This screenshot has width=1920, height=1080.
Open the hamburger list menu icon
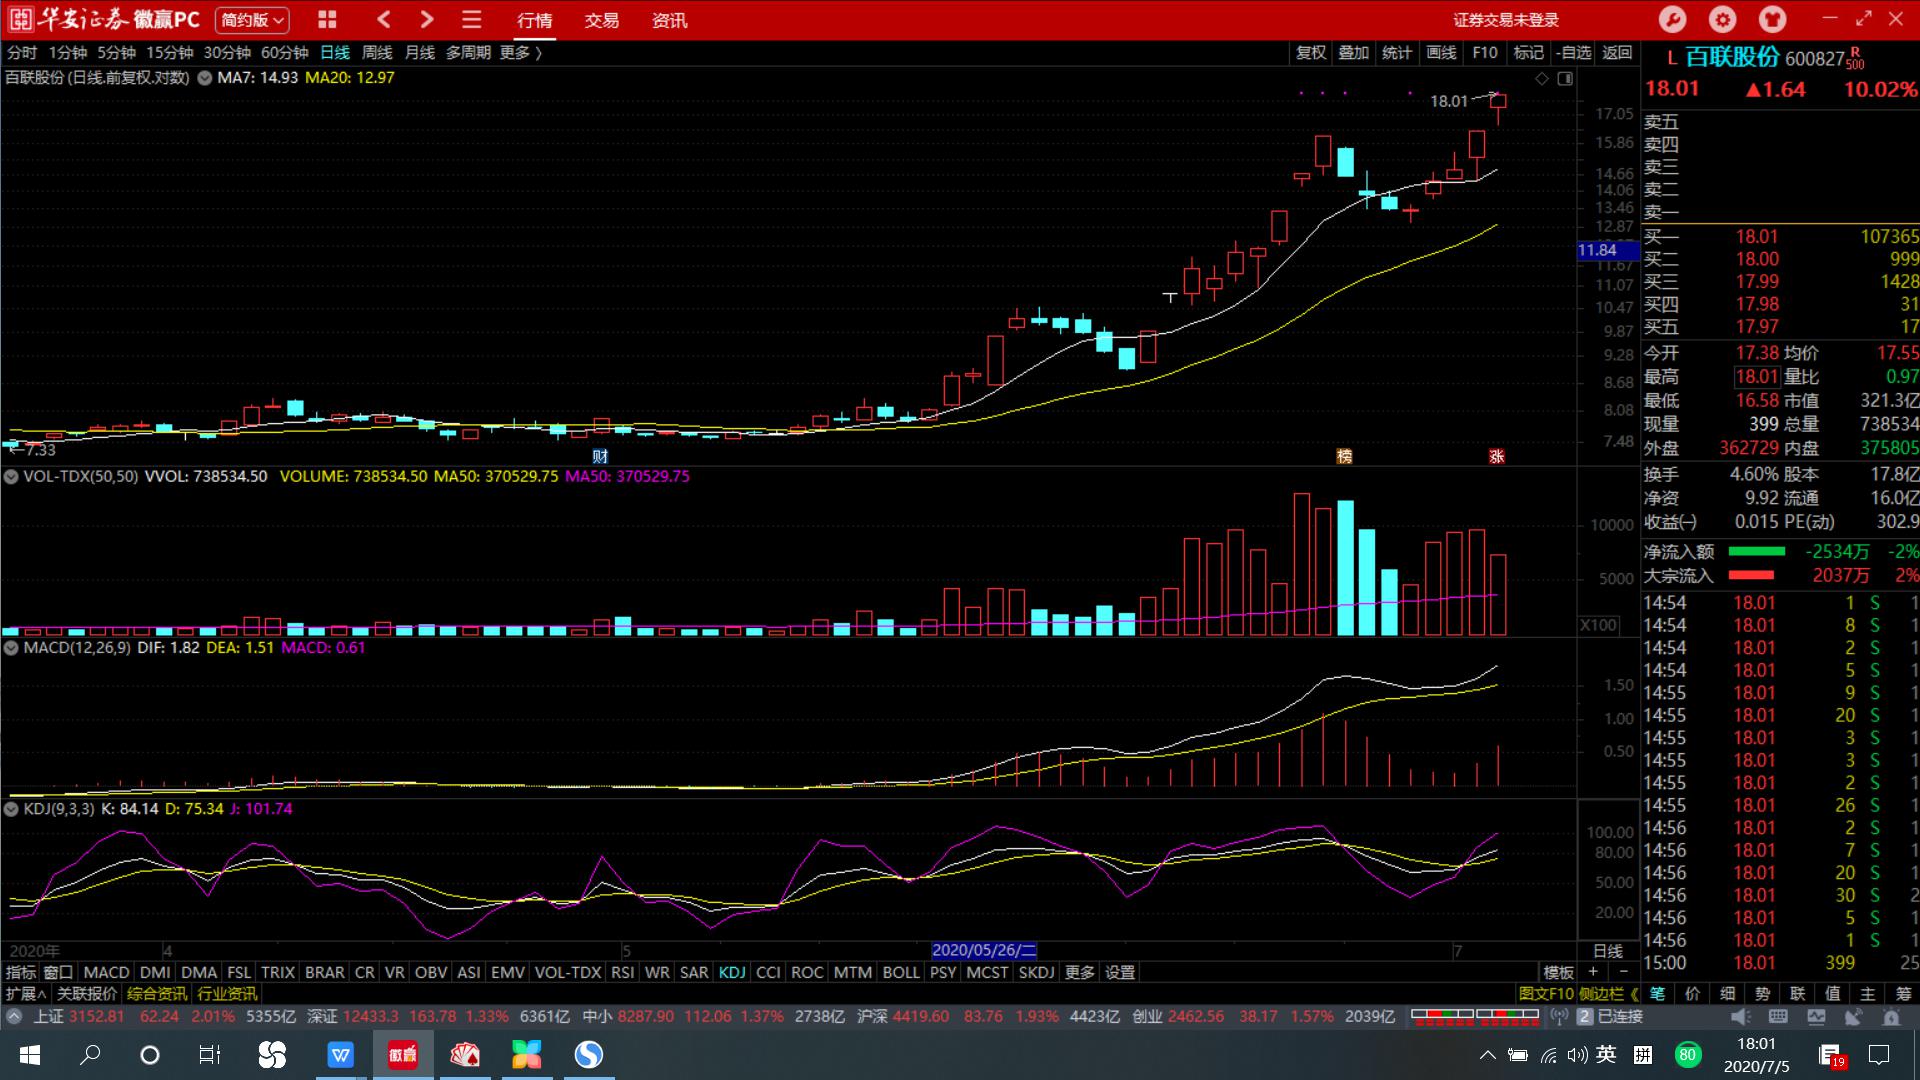coord(472,19)
